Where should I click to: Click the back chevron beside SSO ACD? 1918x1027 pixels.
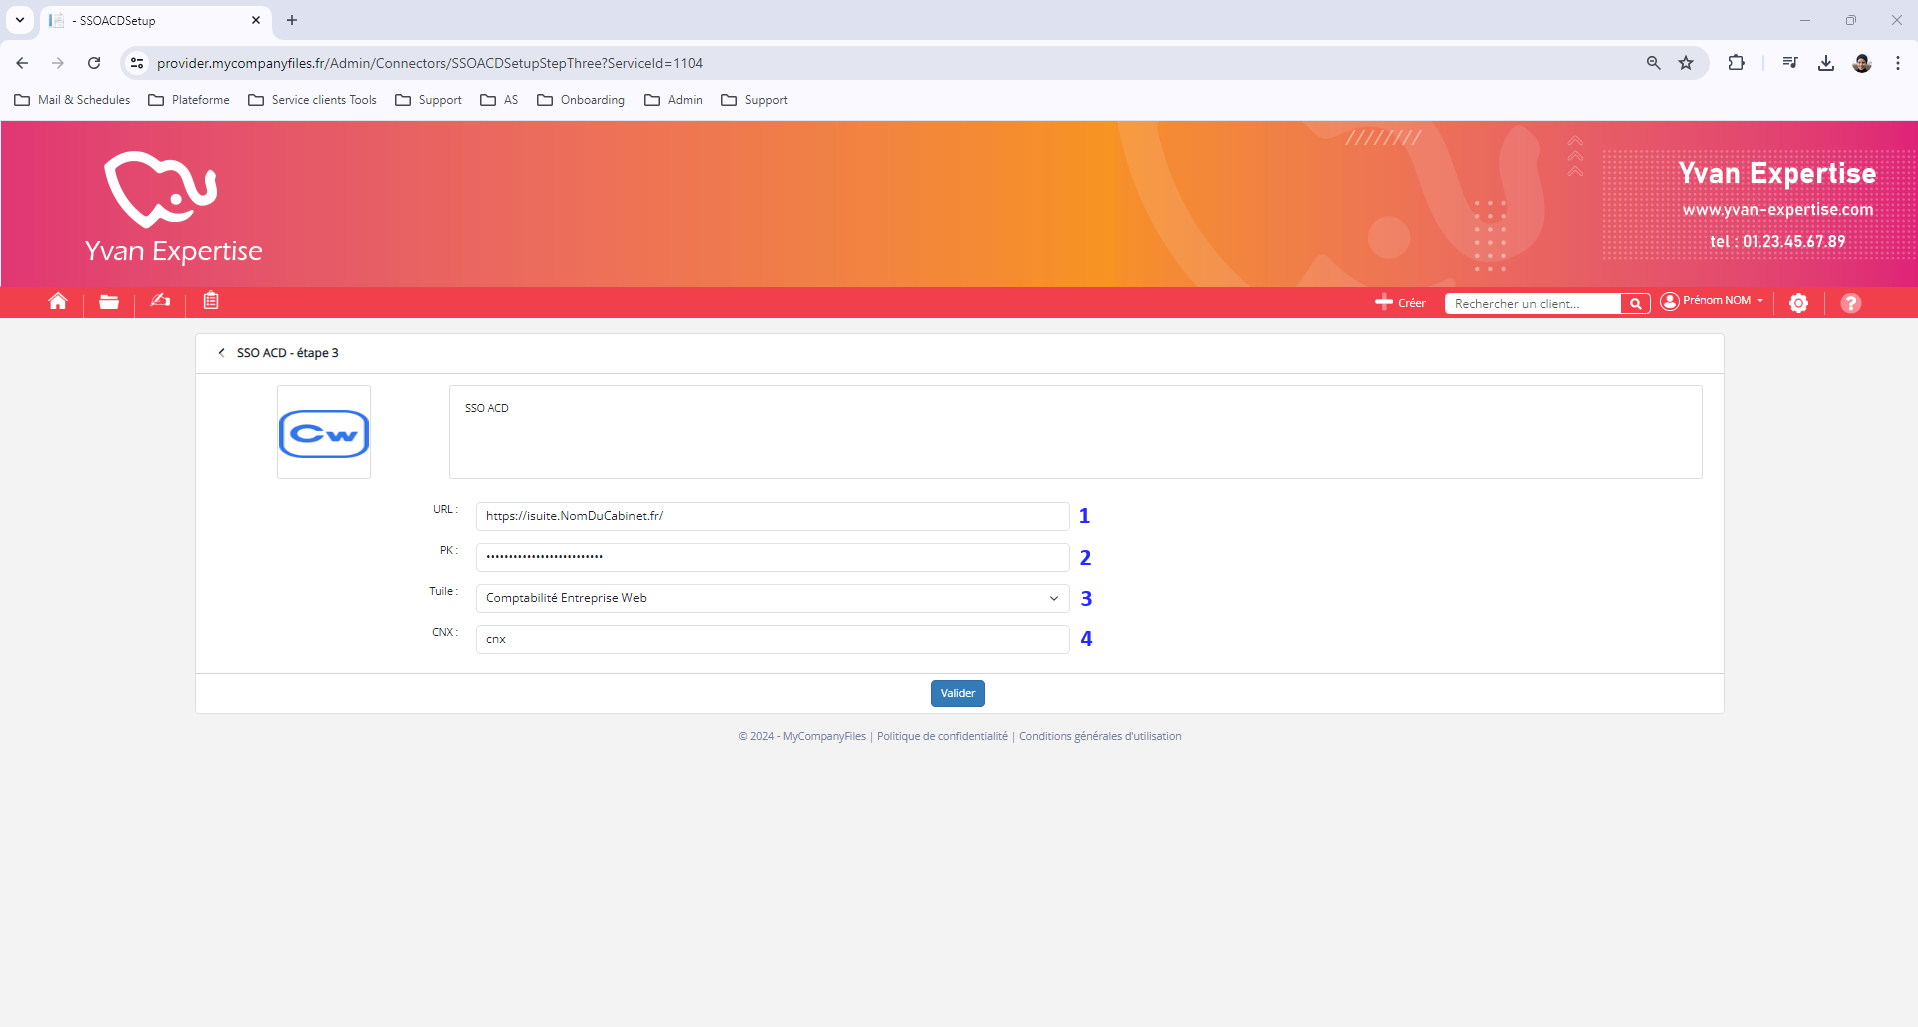(221, 353)
